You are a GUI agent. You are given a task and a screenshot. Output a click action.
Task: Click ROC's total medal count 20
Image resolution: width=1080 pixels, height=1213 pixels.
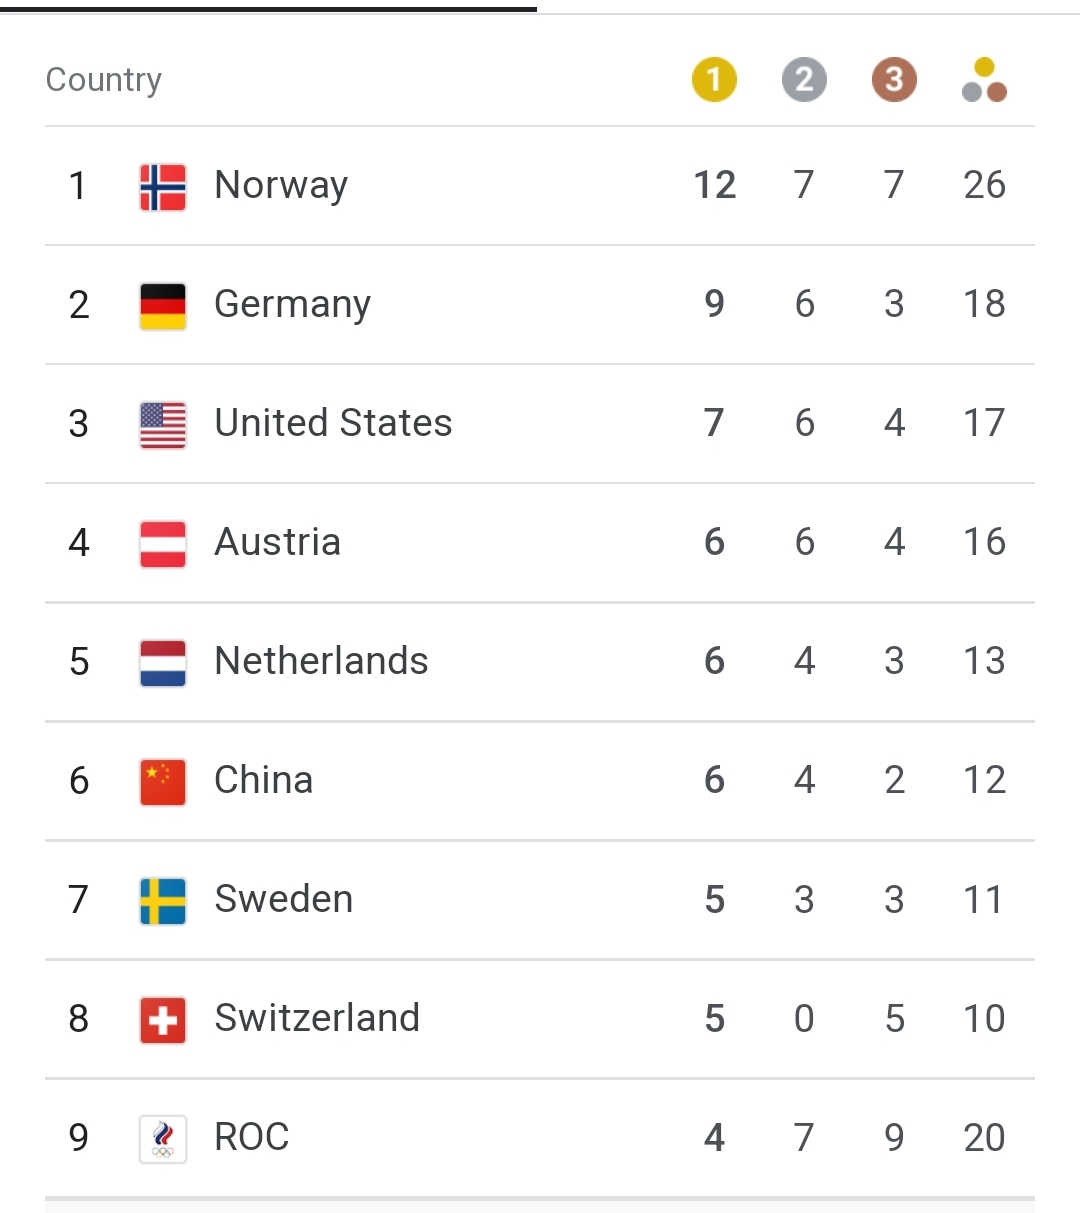984,1137
